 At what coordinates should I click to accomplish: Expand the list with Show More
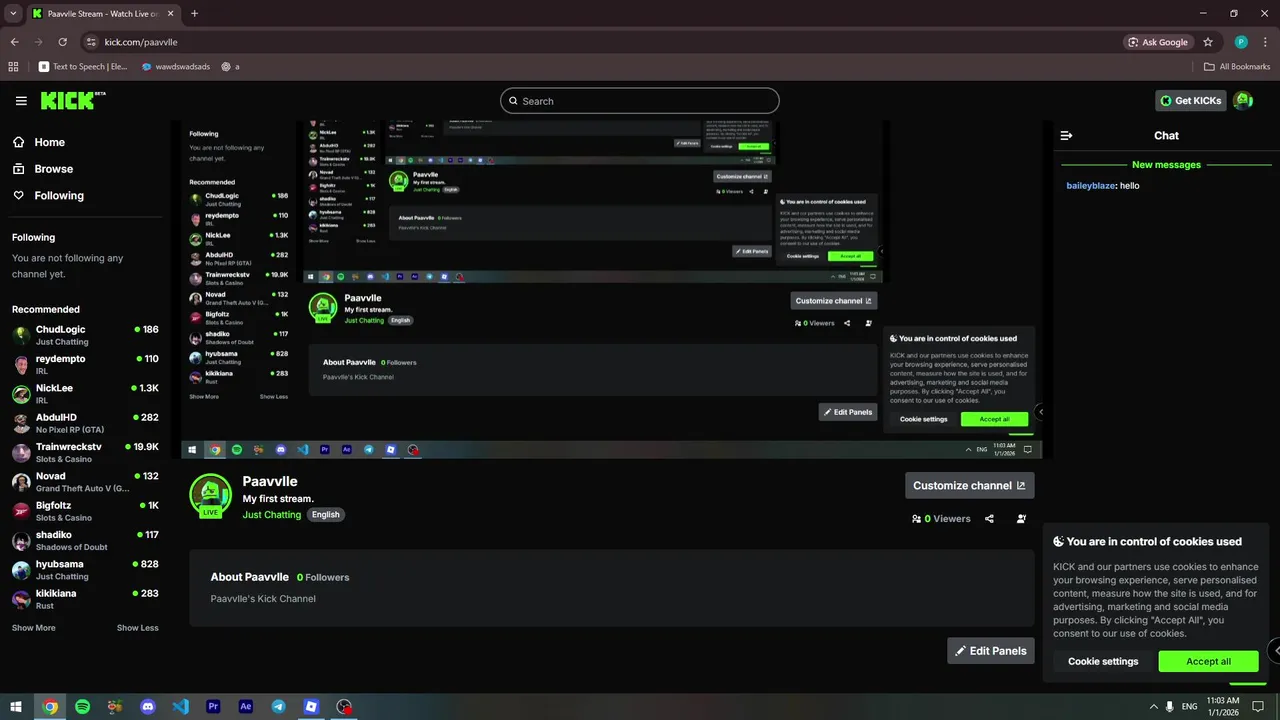[x=33, y=628]
